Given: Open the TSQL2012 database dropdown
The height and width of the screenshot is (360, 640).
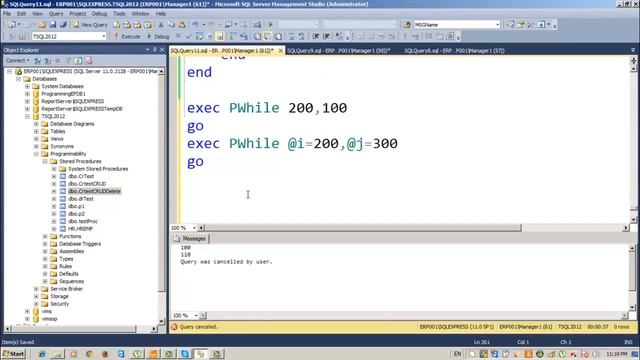Looking at the screenshot, I should (x=104, y=36).
